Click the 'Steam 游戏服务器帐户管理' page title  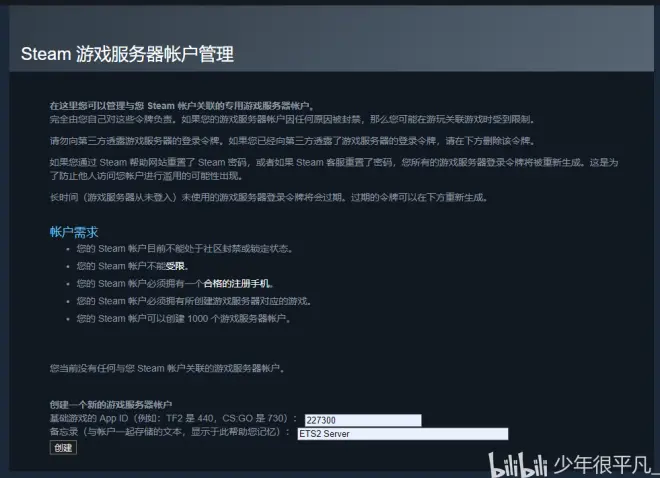click(x=127, y=54)
